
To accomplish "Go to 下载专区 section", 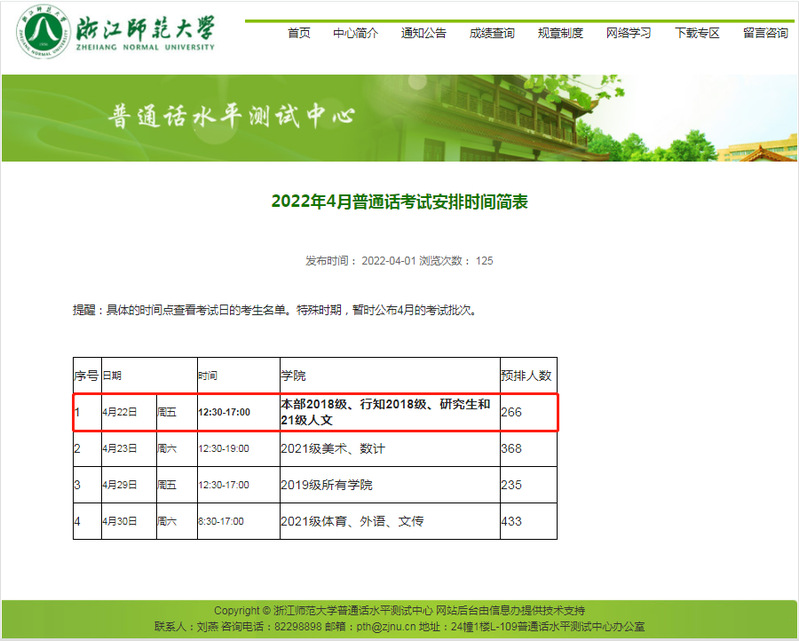I will click(697, 33).
